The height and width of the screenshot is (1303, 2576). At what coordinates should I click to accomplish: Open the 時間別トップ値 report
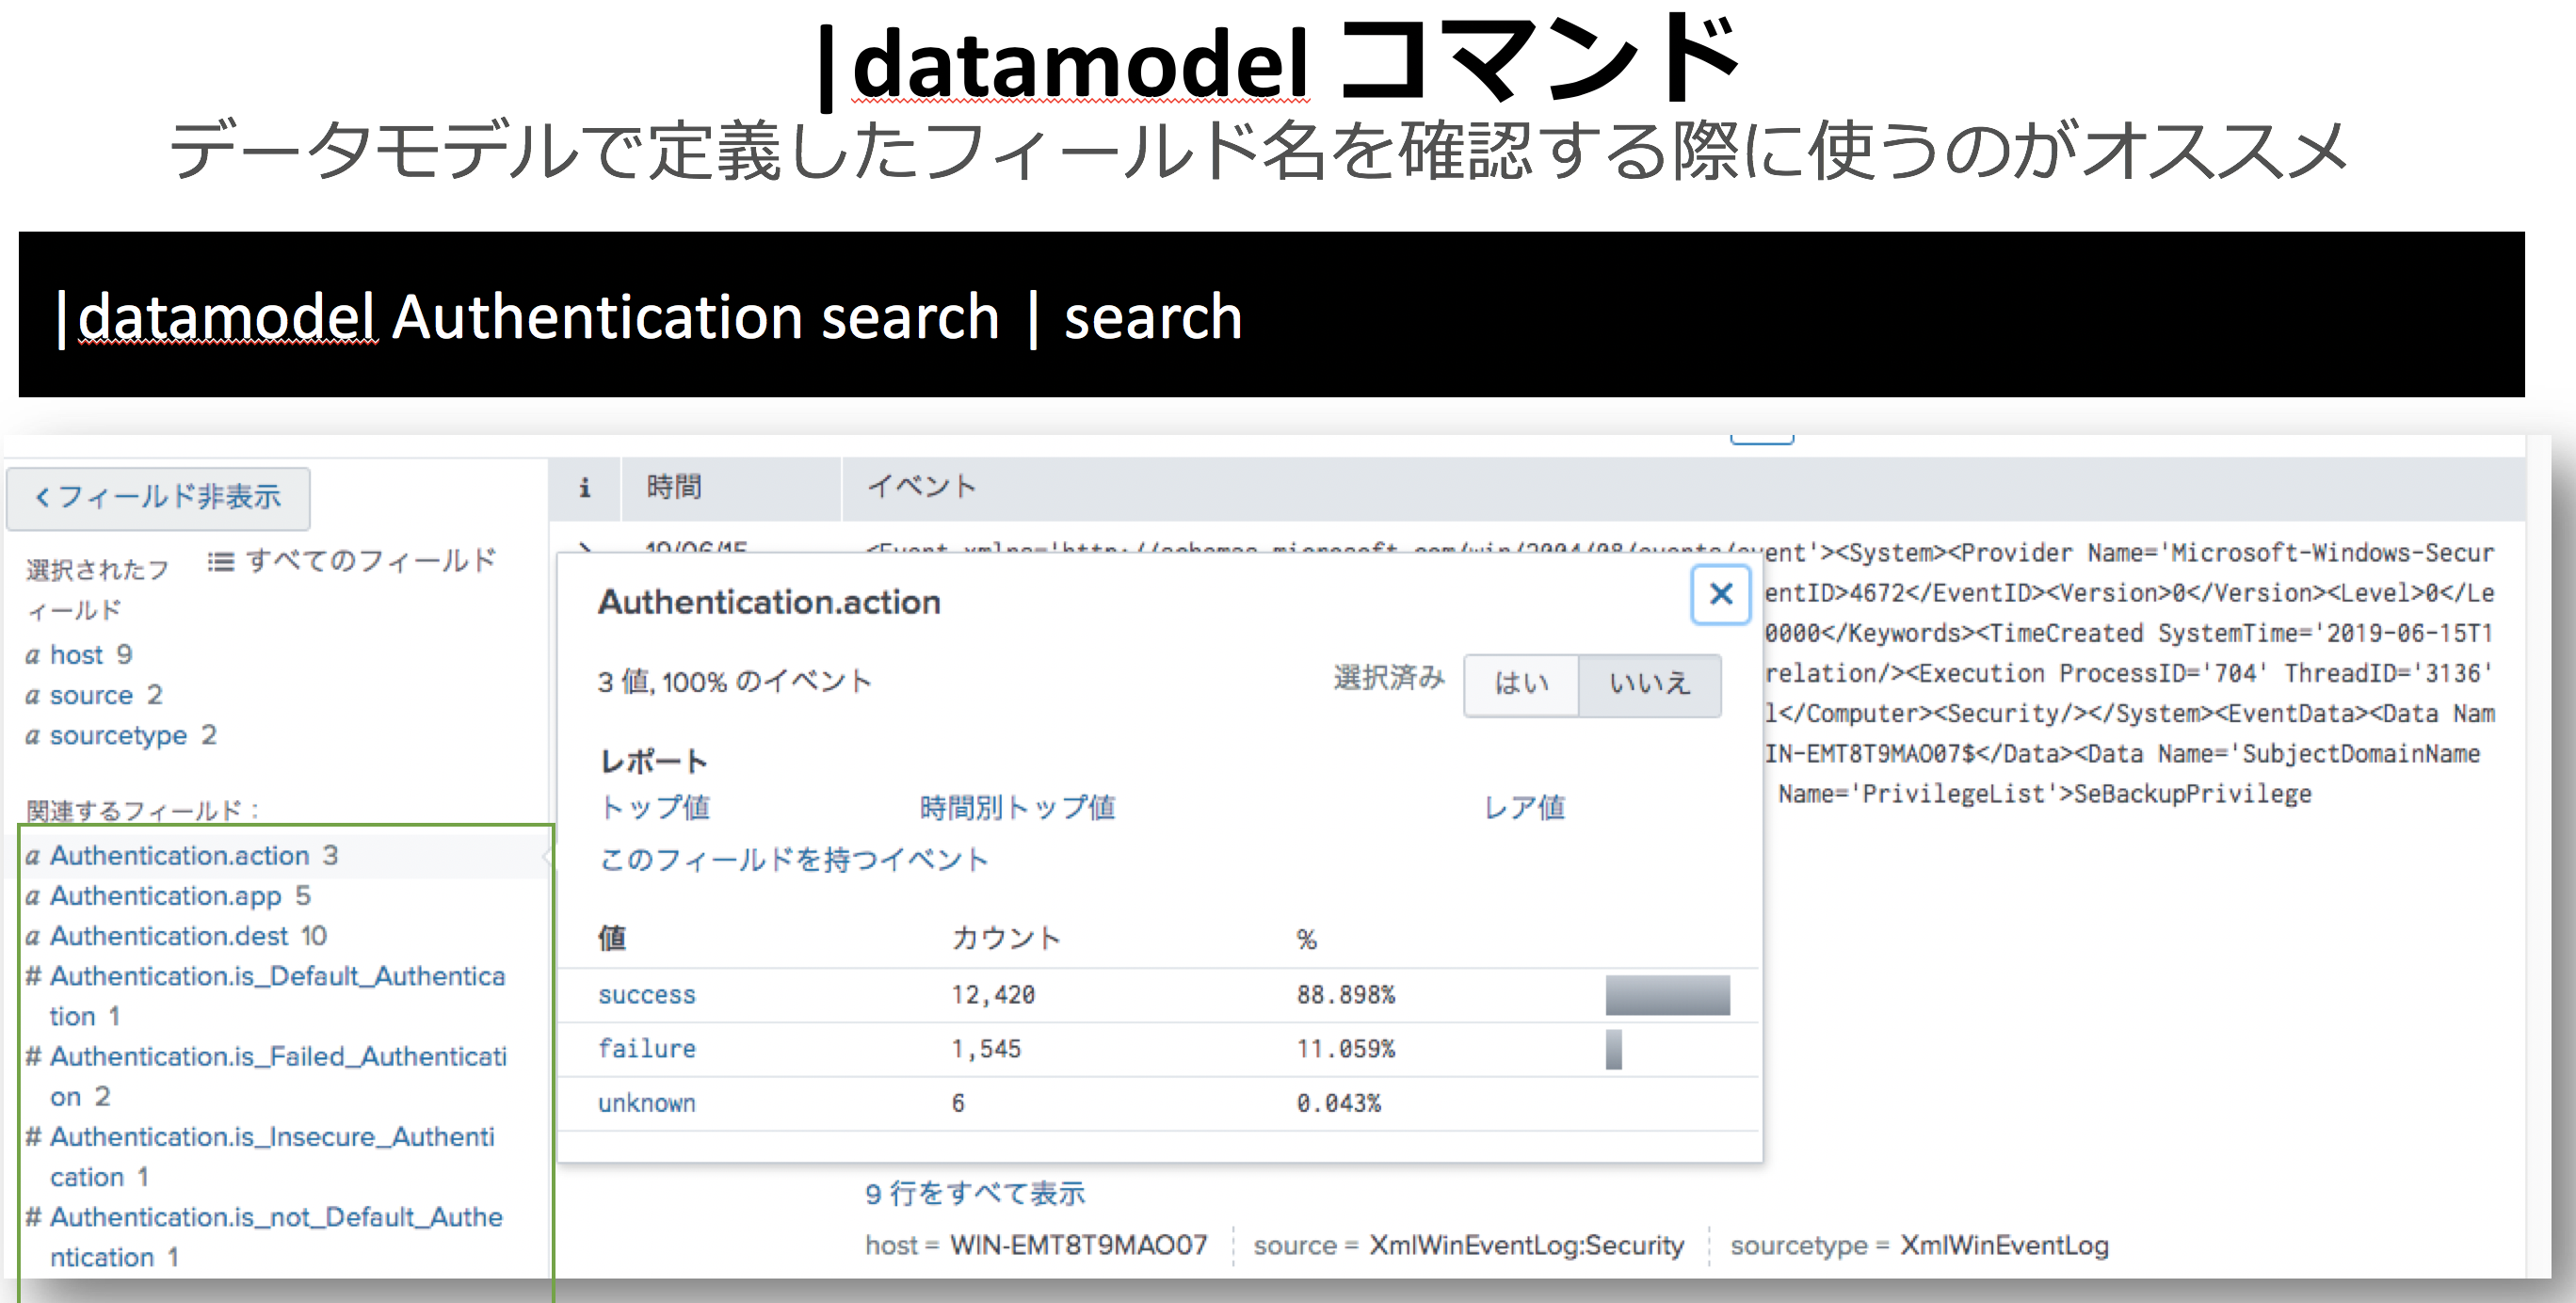1016,808
